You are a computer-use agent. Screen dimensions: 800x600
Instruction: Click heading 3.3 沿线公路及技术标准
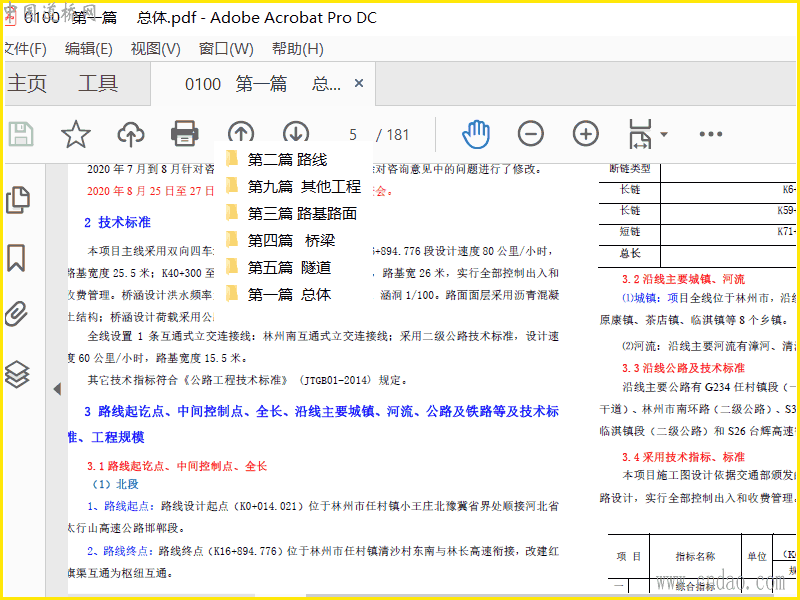pos(683,368)
